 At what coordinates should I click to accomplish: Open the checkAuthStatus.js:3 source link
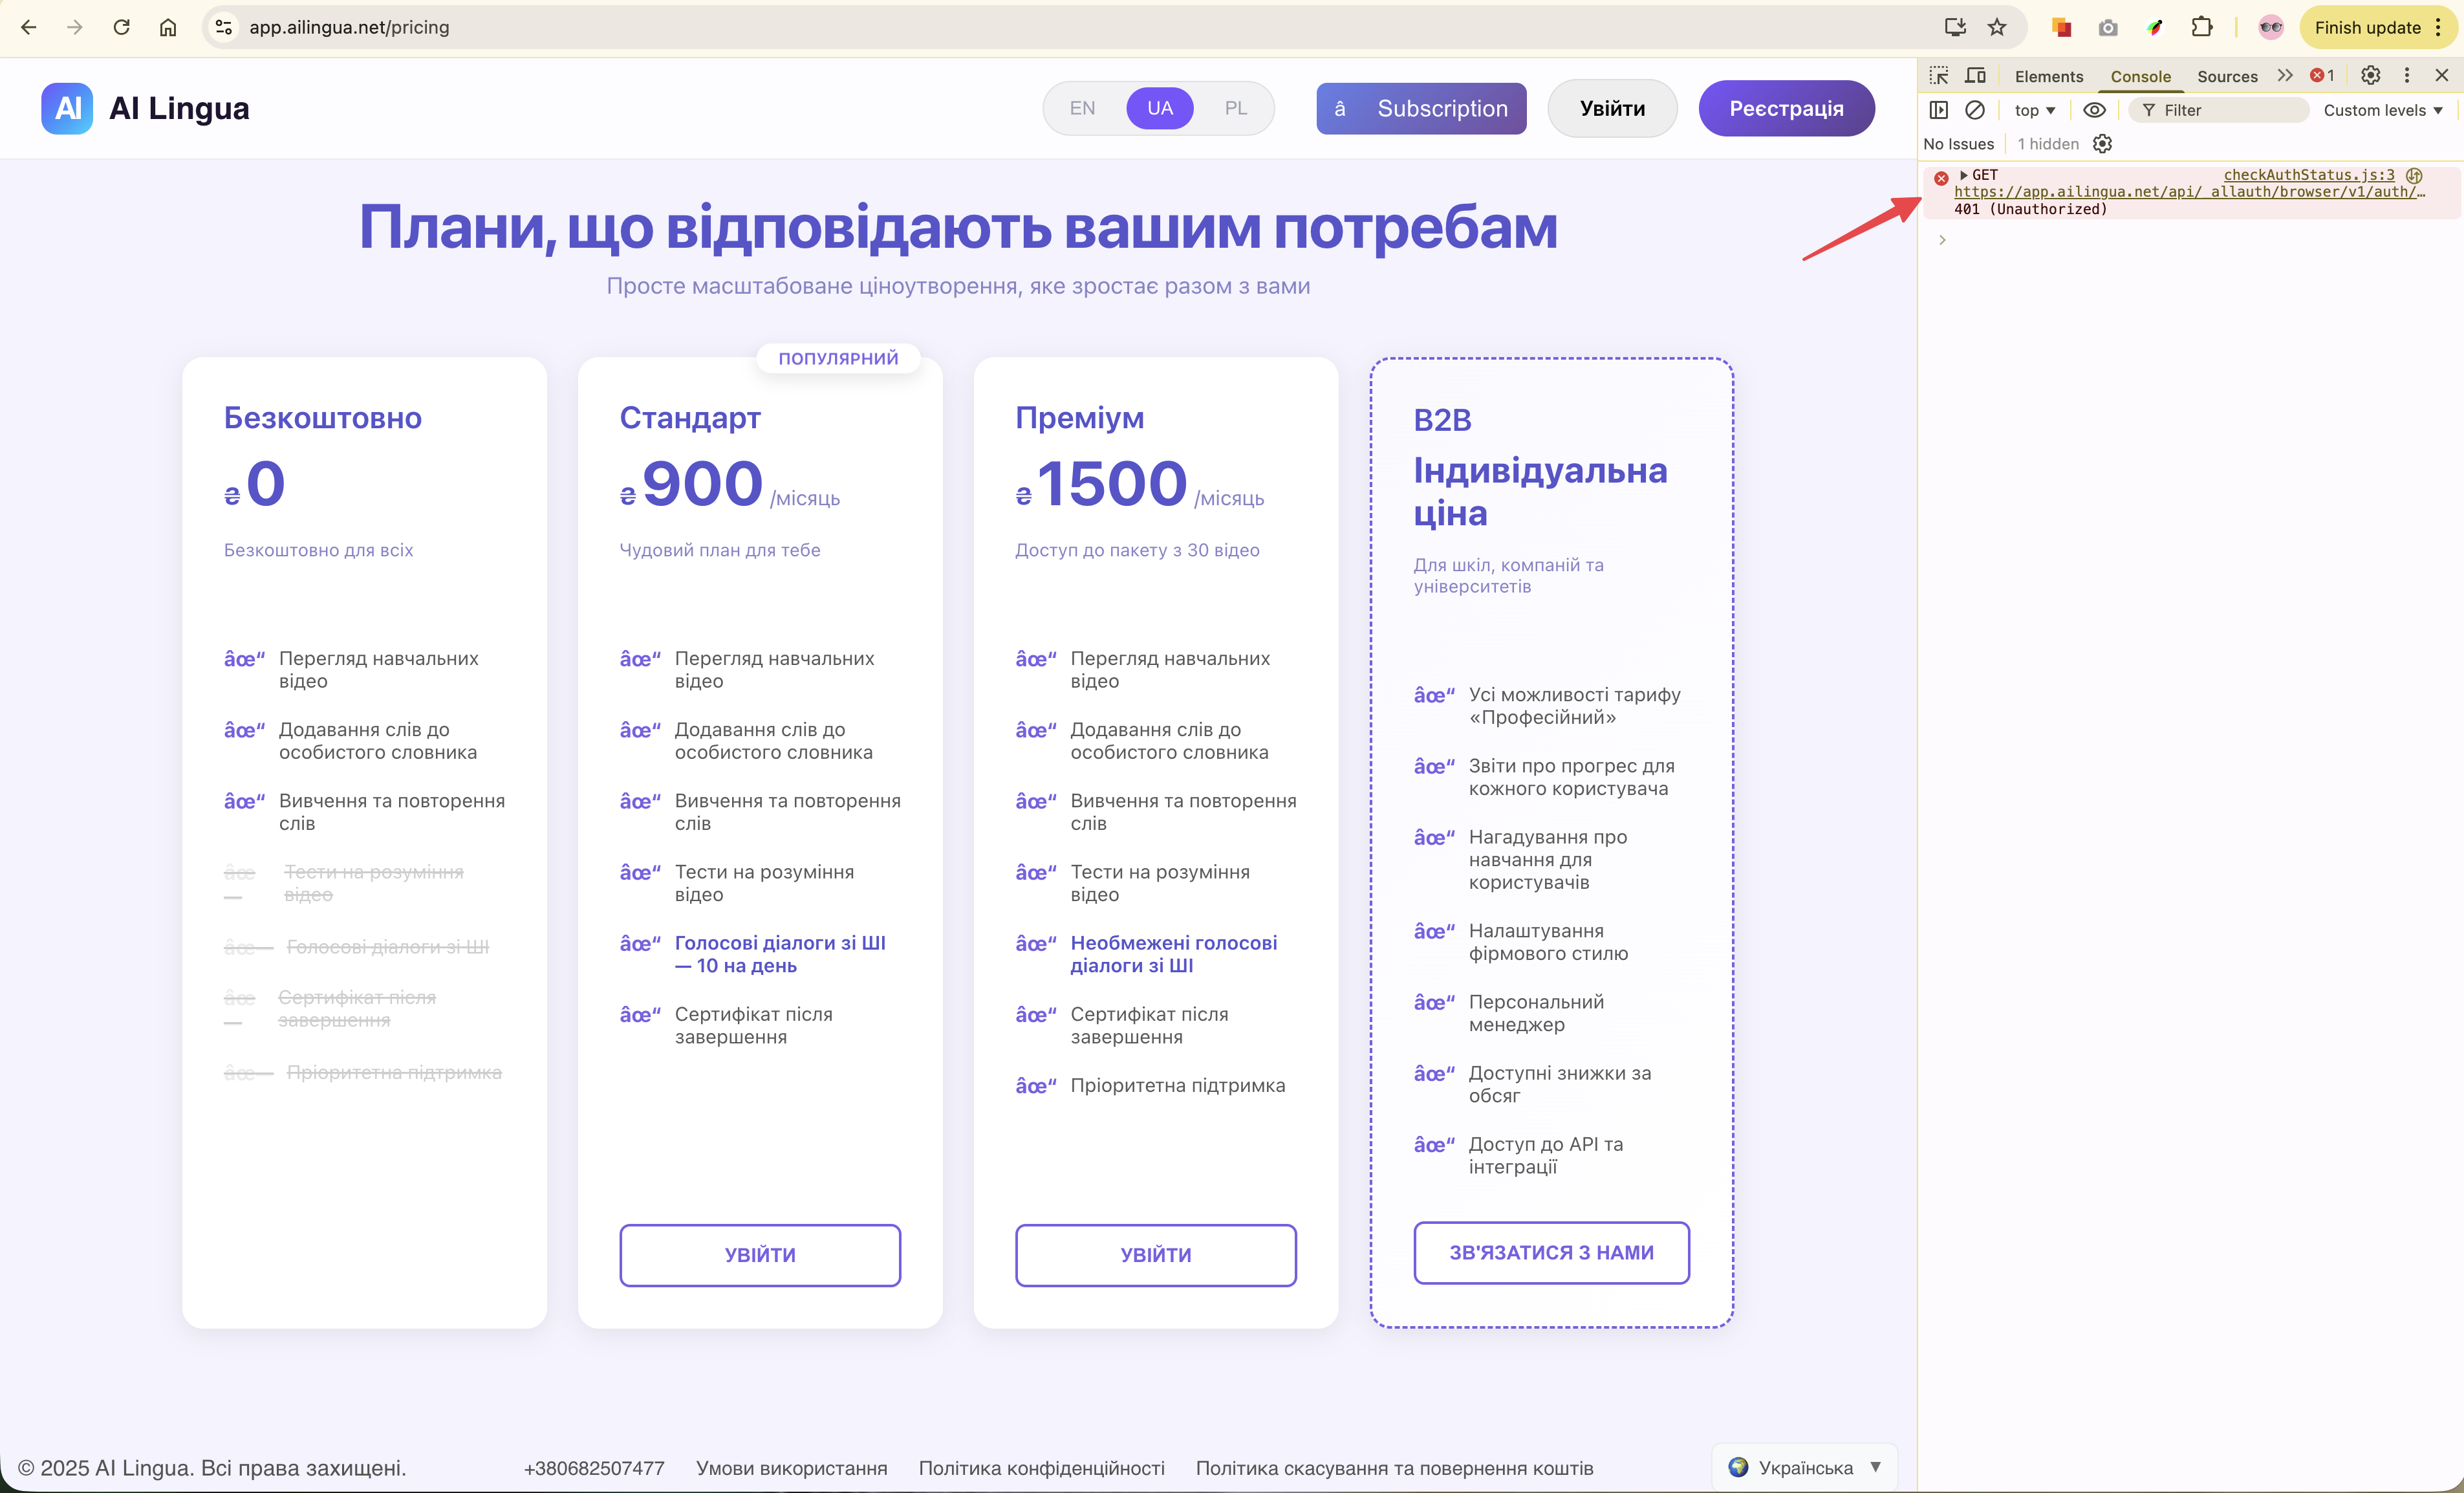click(x=2308, y=175)
